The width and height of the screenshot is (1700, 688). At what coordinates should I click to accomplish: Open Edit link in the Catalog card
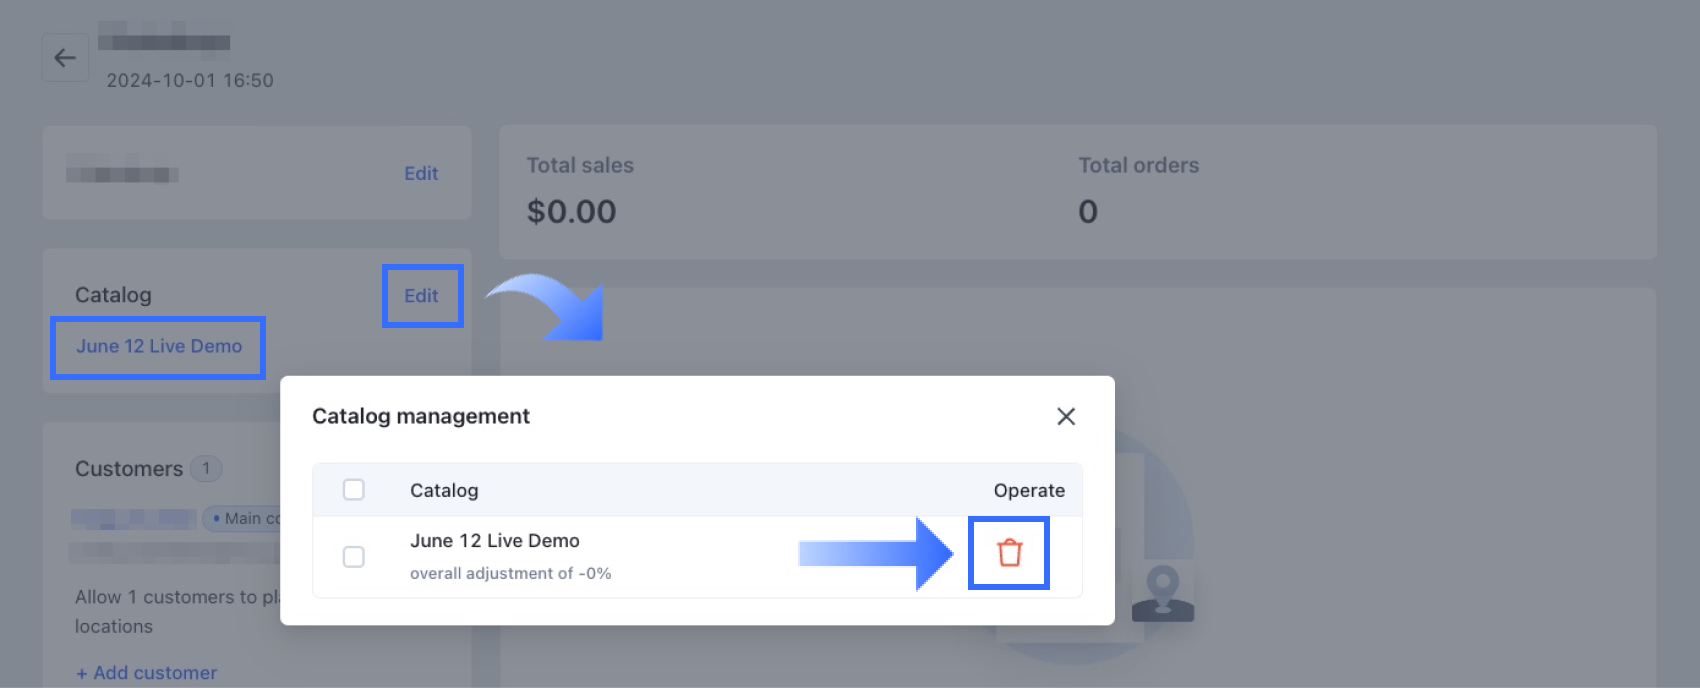pos(421,296)
